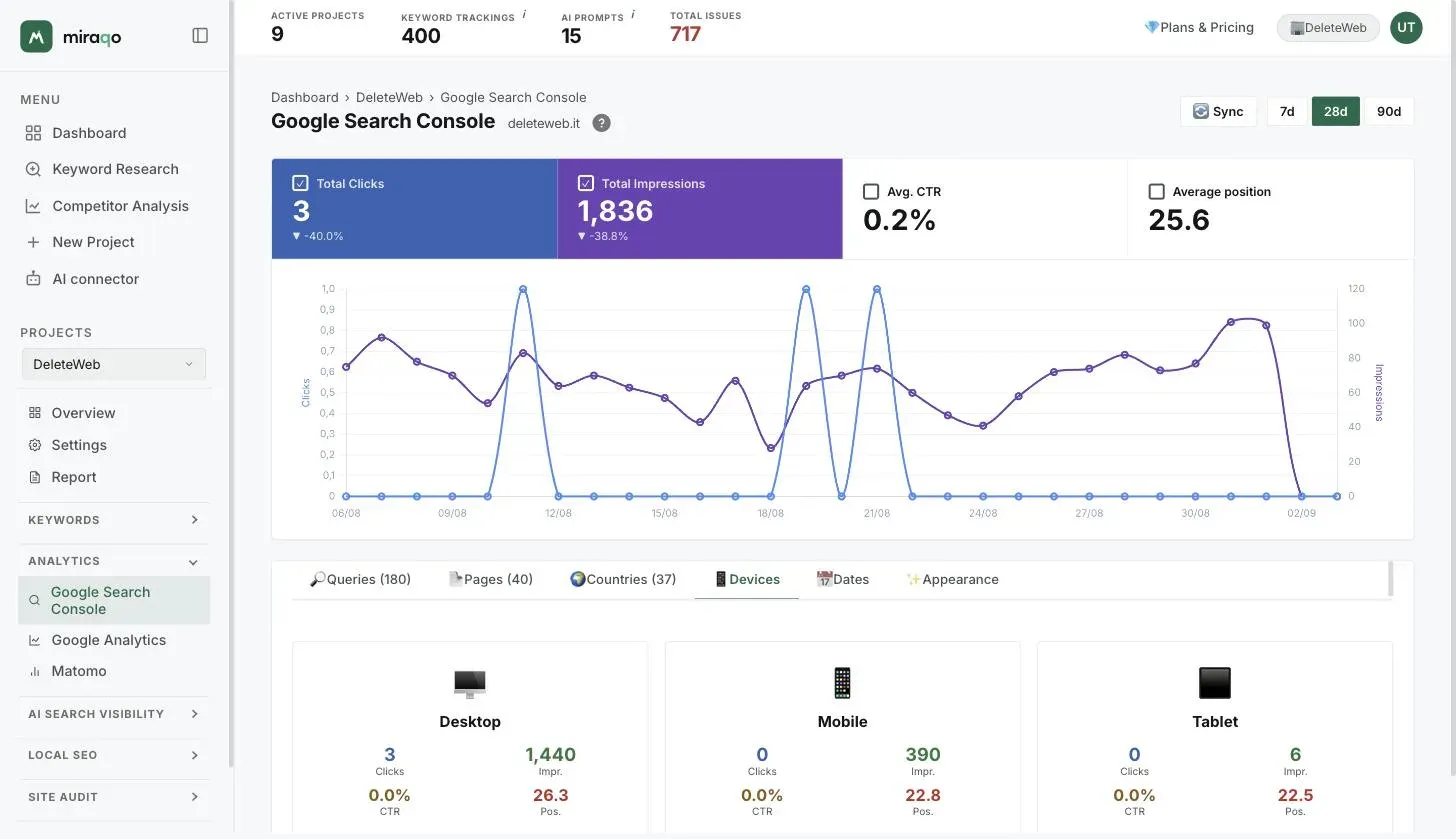Image resolution: width=1456 pixels, height=839 pixels.
Task: Open Keyword Research menu item
Action: click(114, 169)
